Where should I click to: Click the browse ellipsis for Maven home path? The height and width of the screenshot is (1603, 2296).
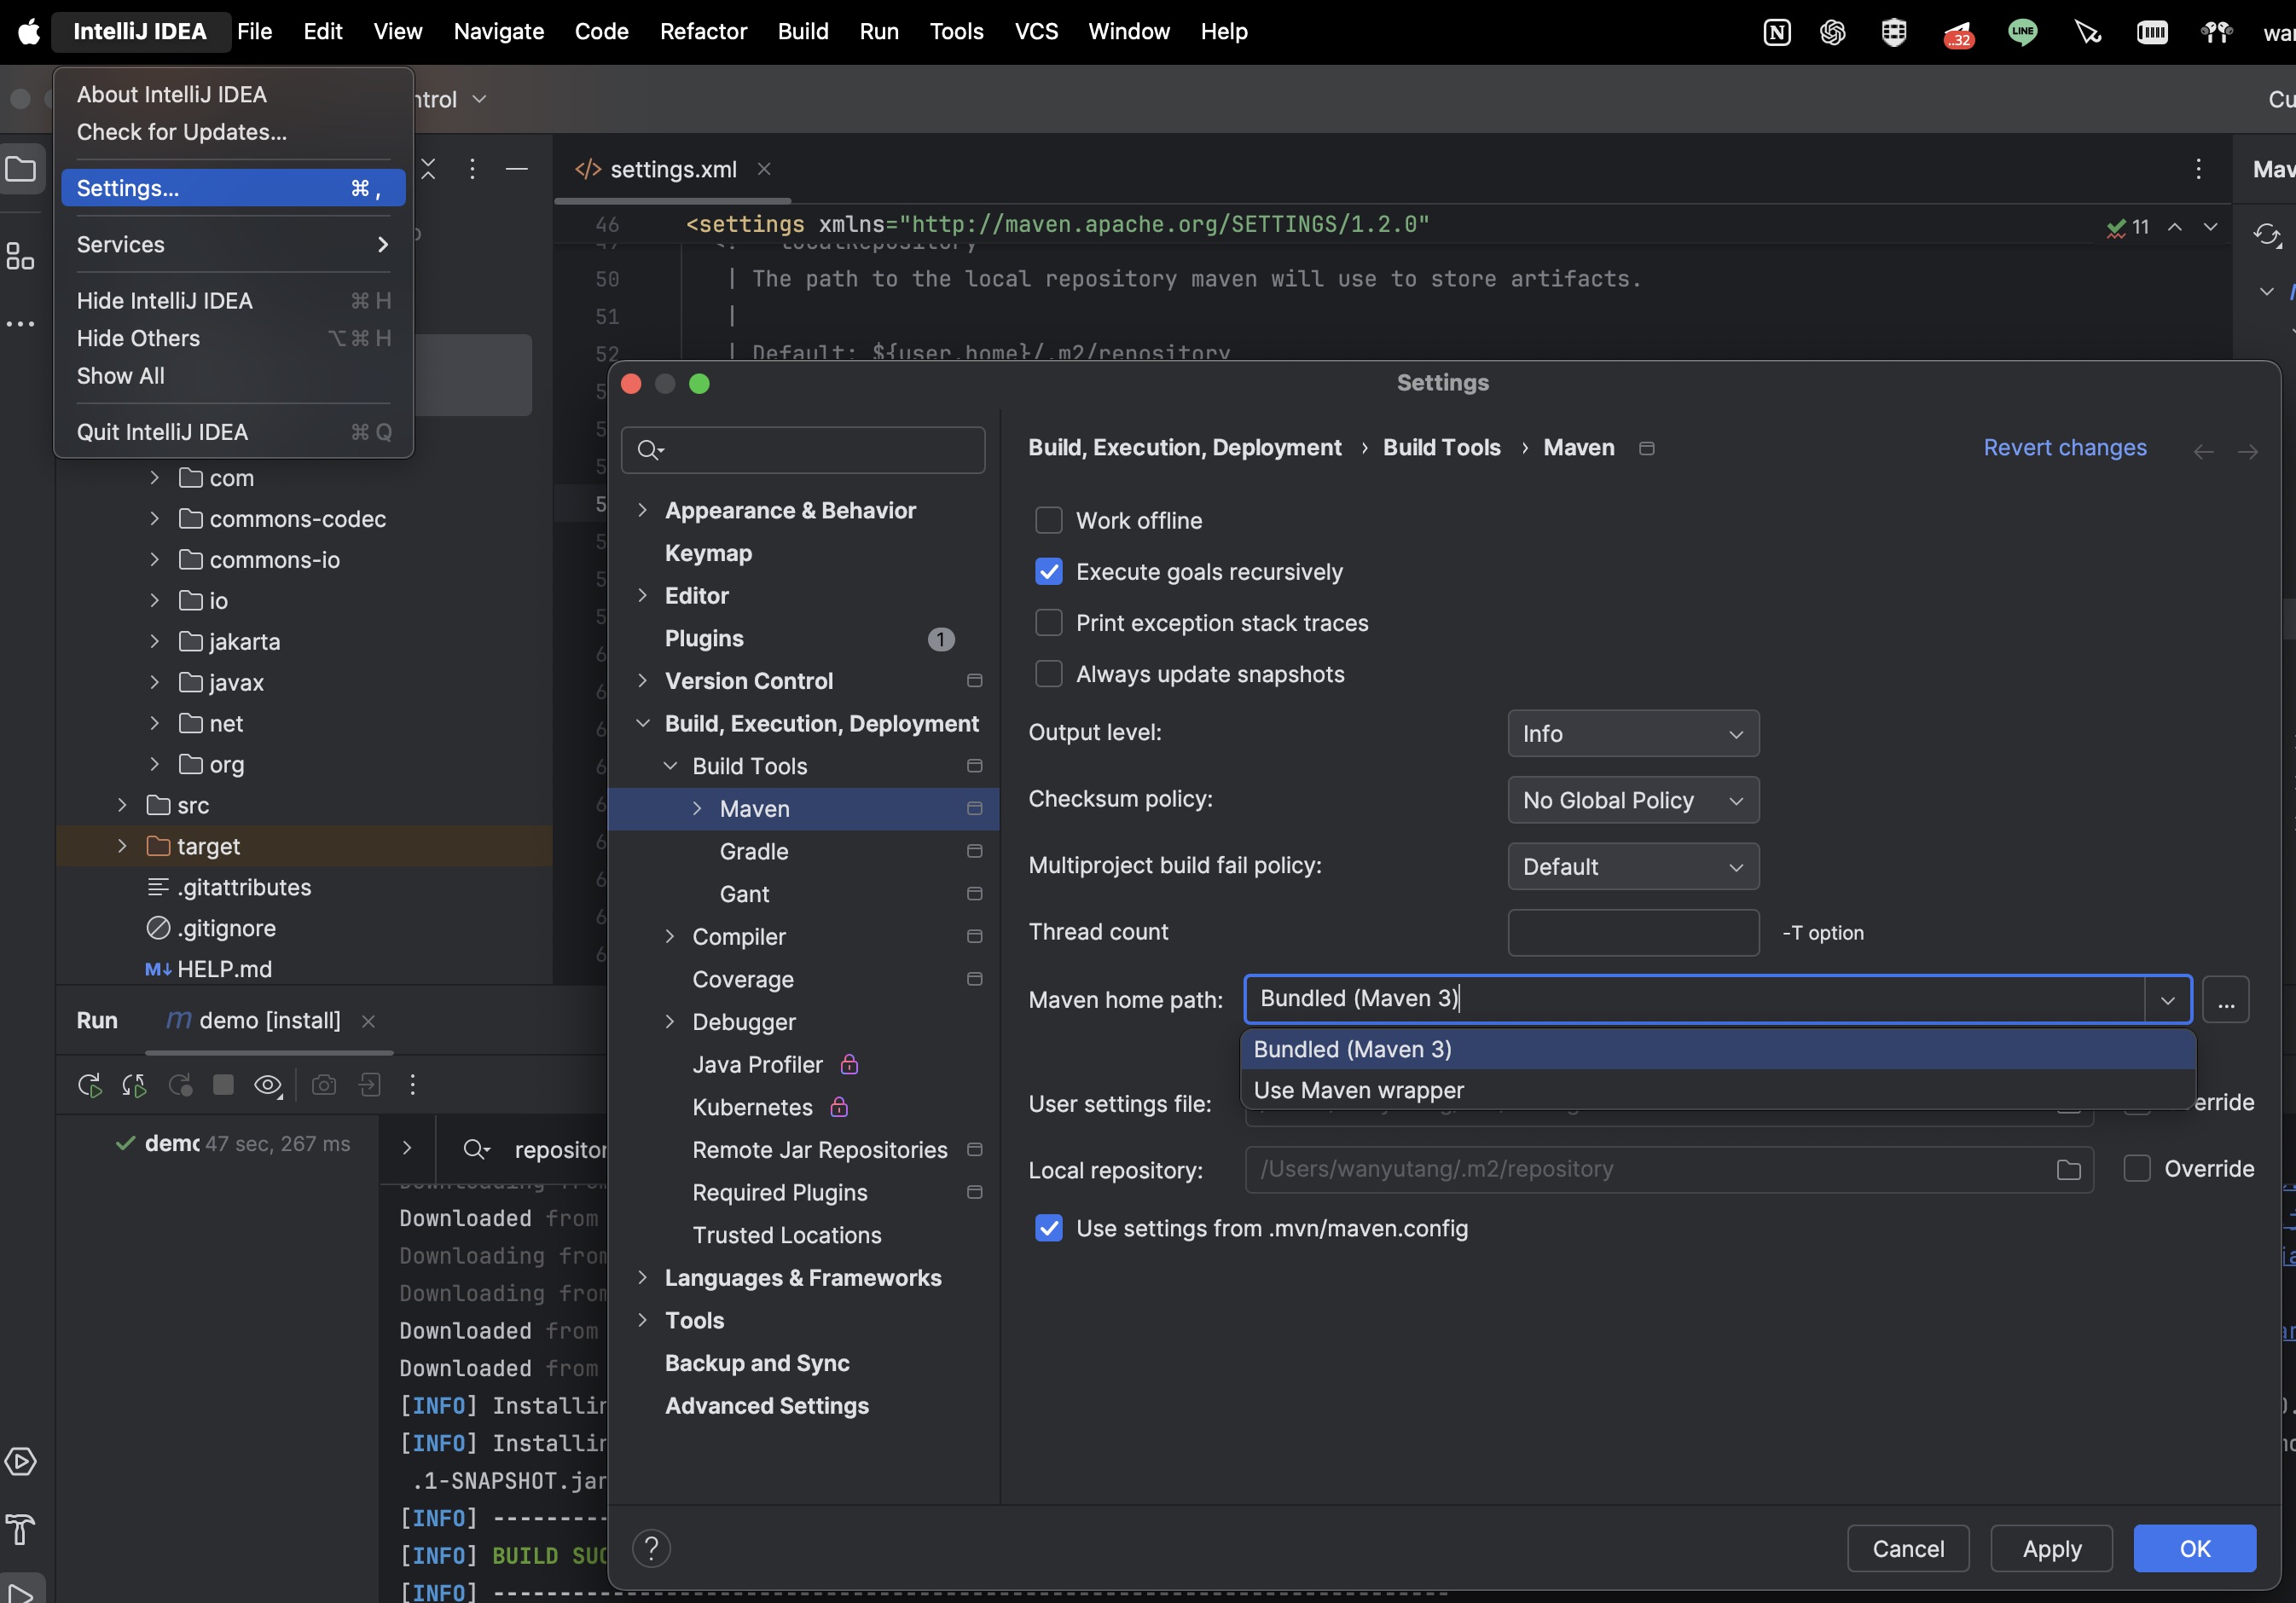pos(2226,1000)
